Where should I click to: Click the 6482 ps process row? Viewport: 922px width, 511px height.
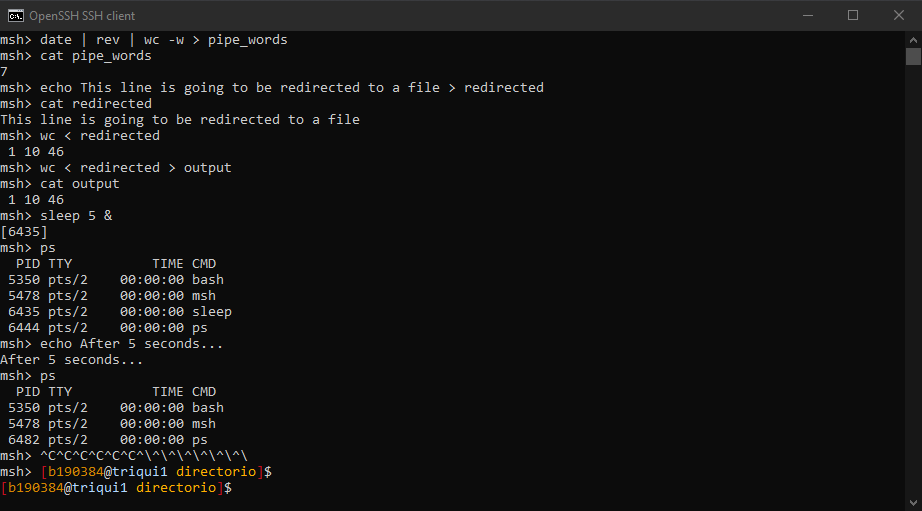[108, 440]
